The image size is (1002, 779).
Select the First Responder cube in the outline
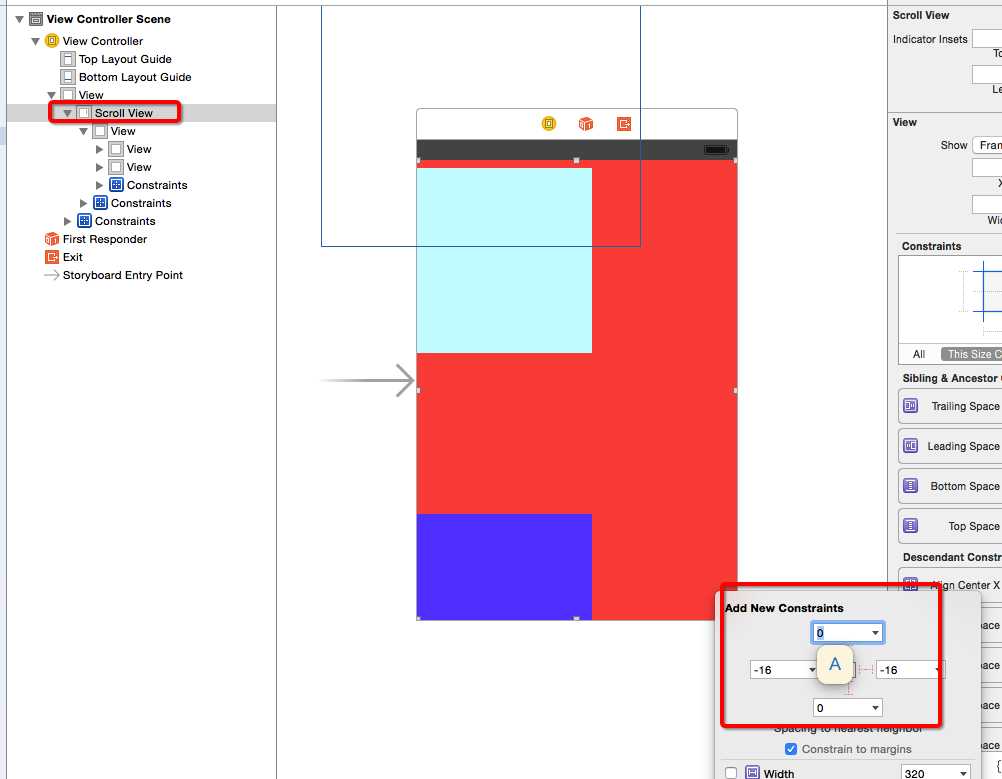click(x=52, y=239)
